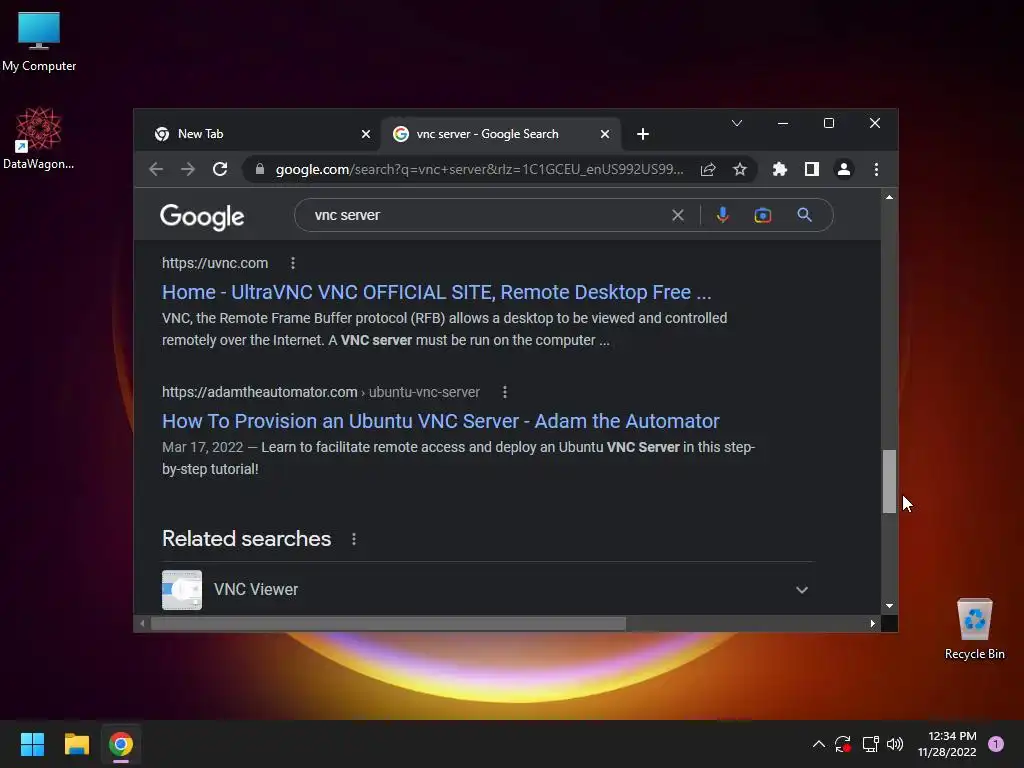Expand the VNC Viewer related search
The width and height of the screenshot is (1024, 768).
tap(802, 590)
